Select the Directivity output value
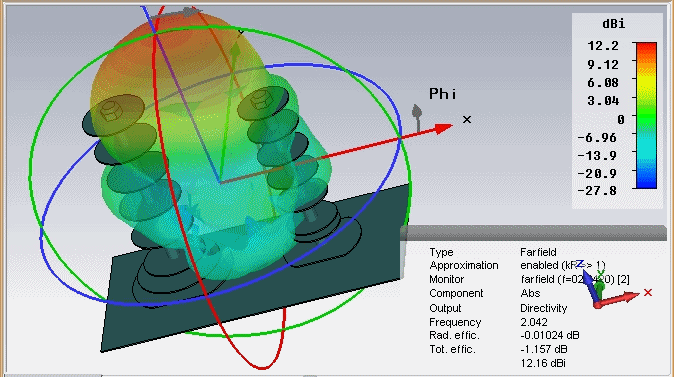 (x=544, y=308)
